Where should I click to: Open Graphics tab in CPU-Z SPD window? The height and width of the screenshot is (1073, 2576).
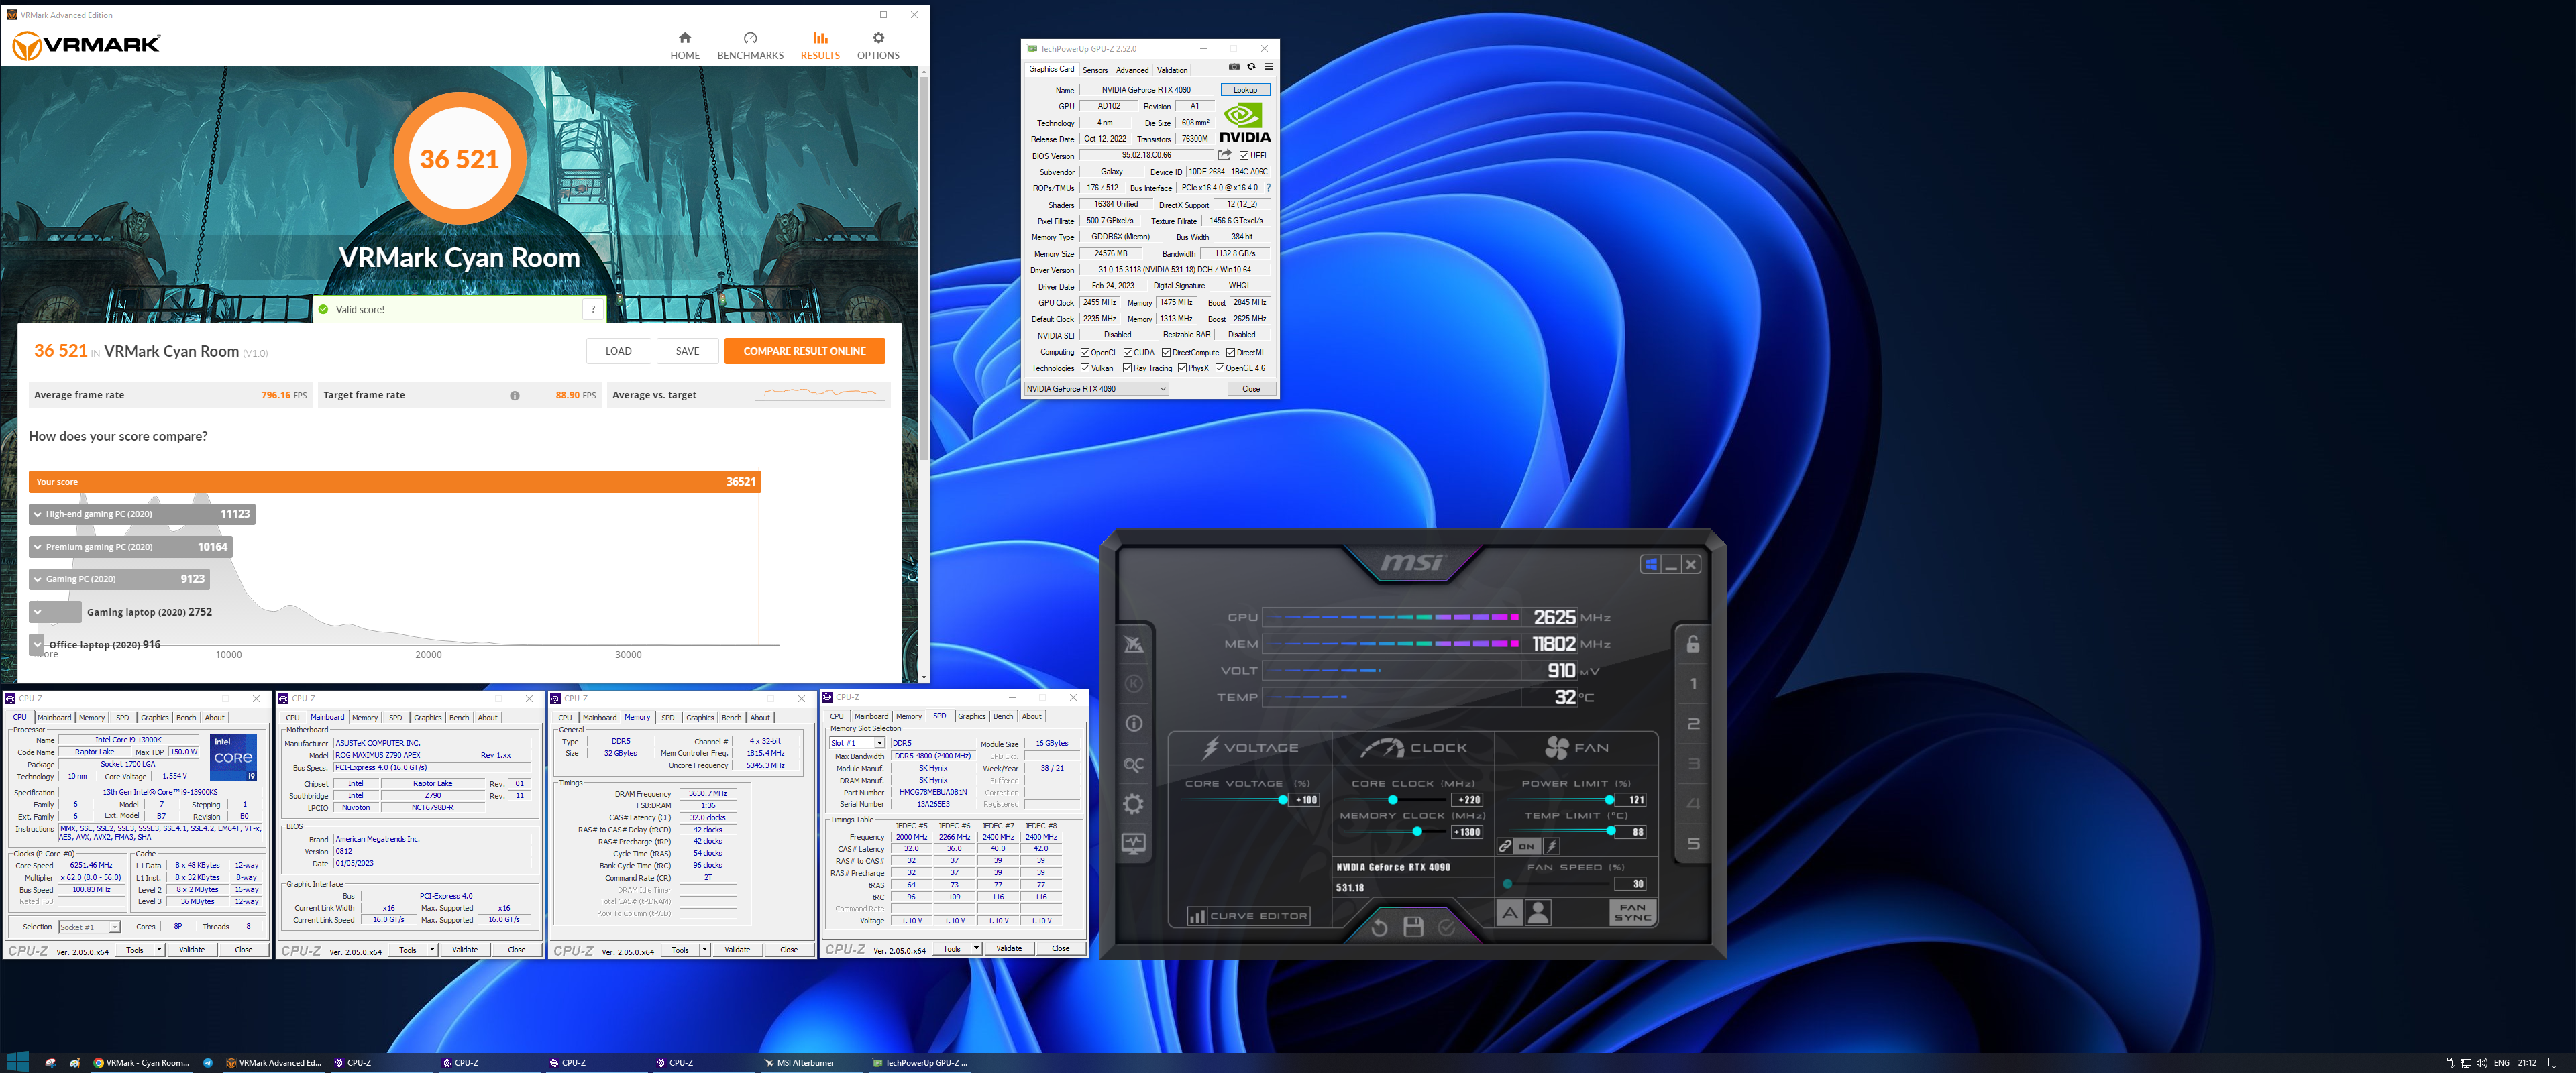pos(971,717)
